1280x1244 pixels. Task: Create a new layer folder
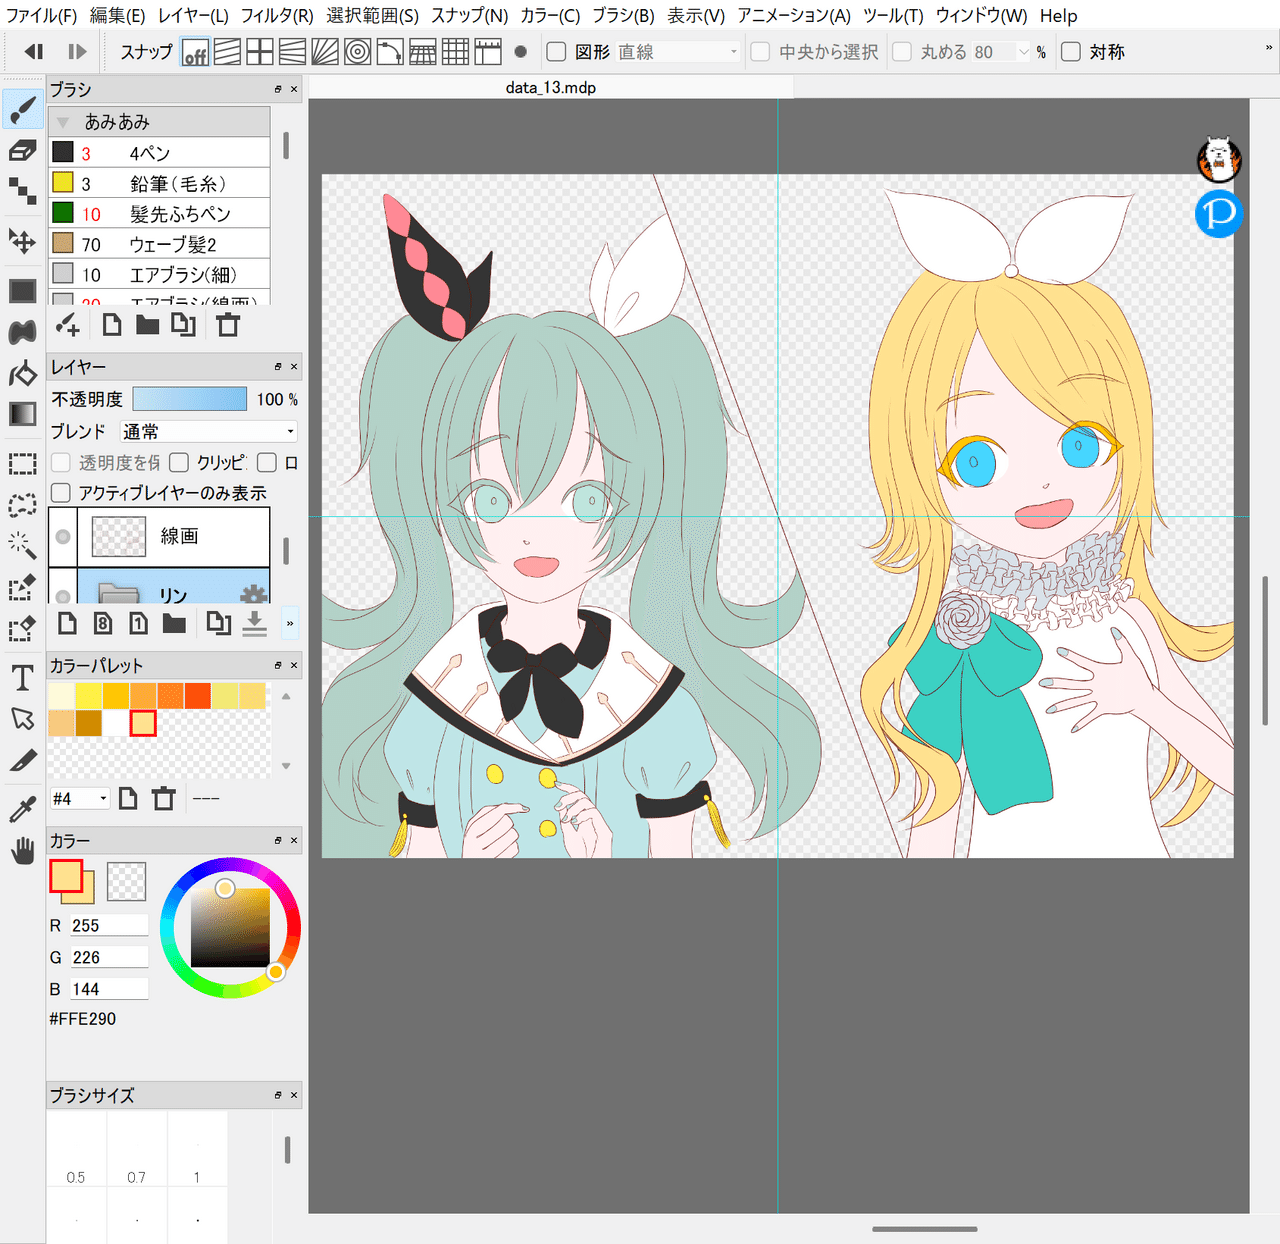pyautogui.click(x=174, y=624)
